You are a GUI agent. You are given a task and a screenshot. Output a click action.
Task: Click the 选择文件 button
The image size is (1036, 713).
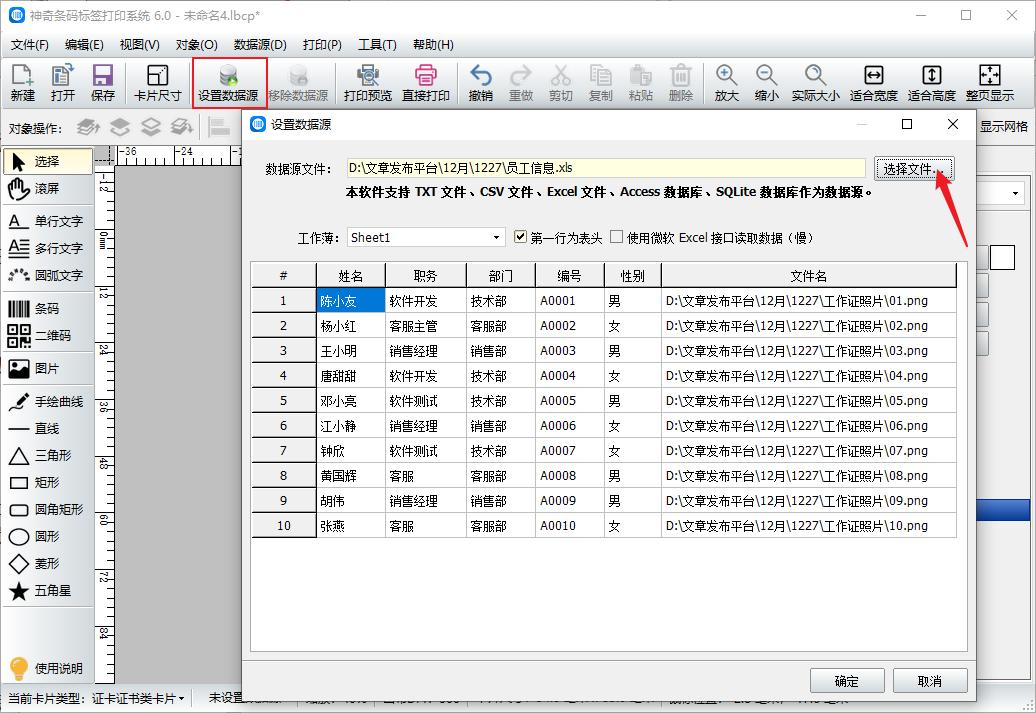[x=912, y=169]
